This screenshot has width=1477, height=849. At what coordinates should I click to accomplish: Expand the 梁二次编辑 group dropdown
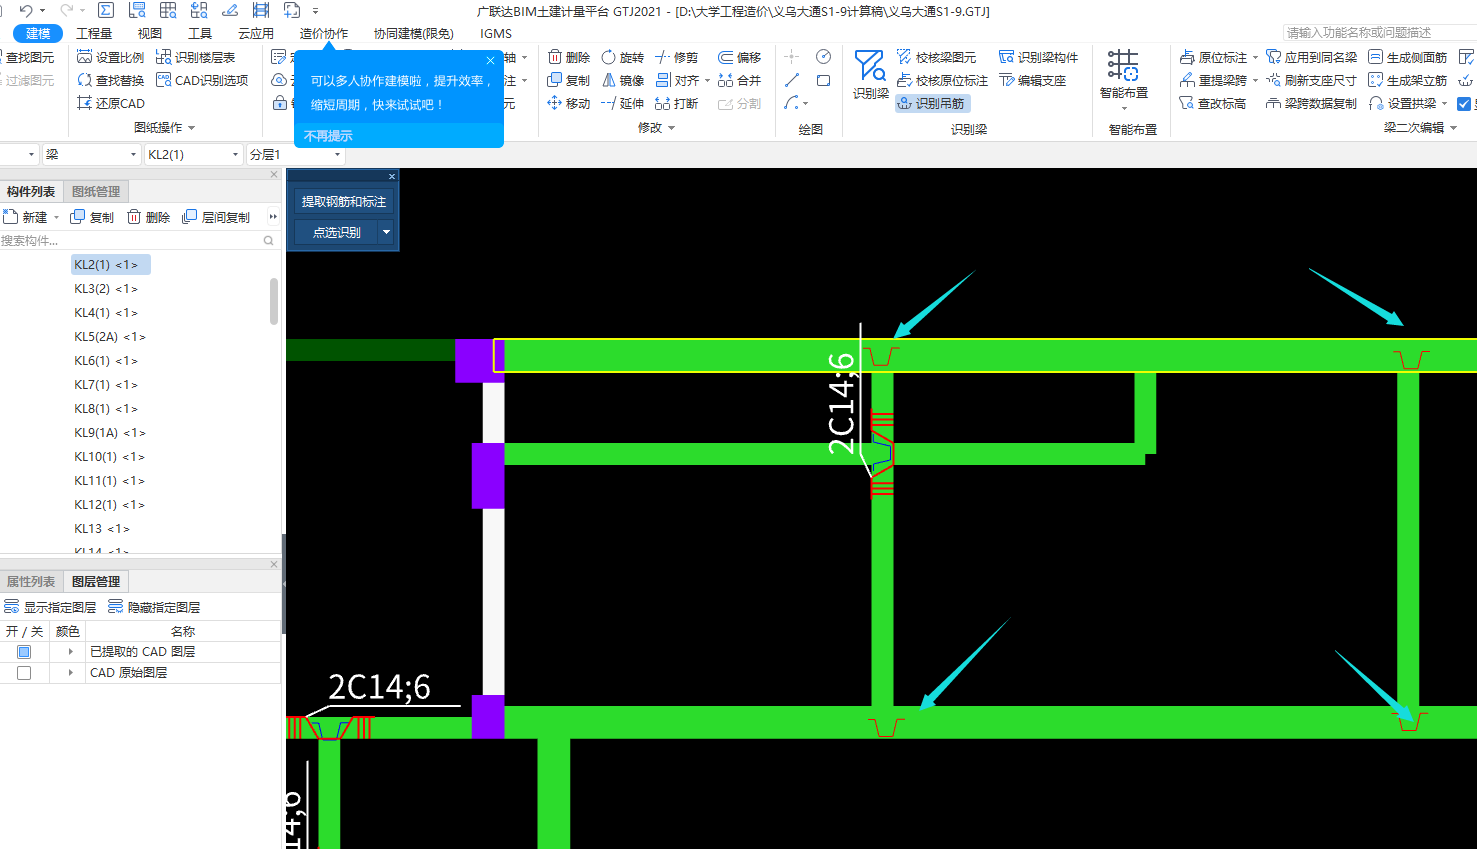point(1454,128)
